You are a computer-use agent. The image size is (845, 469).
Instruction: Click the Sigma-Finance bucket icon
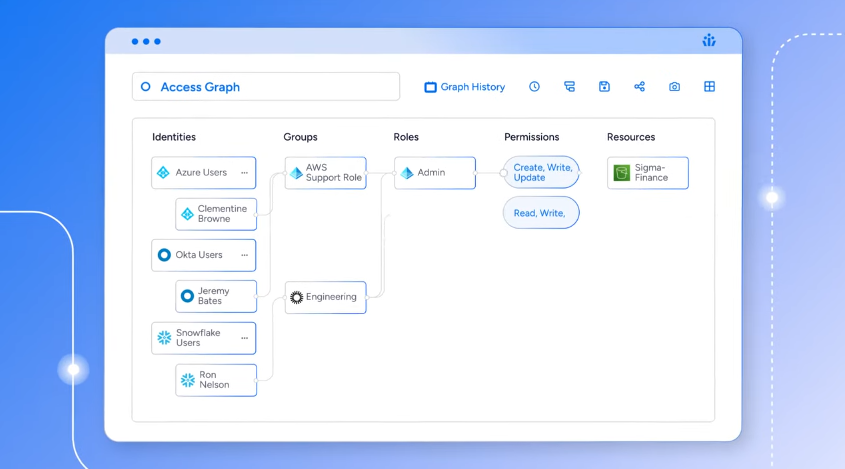click(621, 173)
